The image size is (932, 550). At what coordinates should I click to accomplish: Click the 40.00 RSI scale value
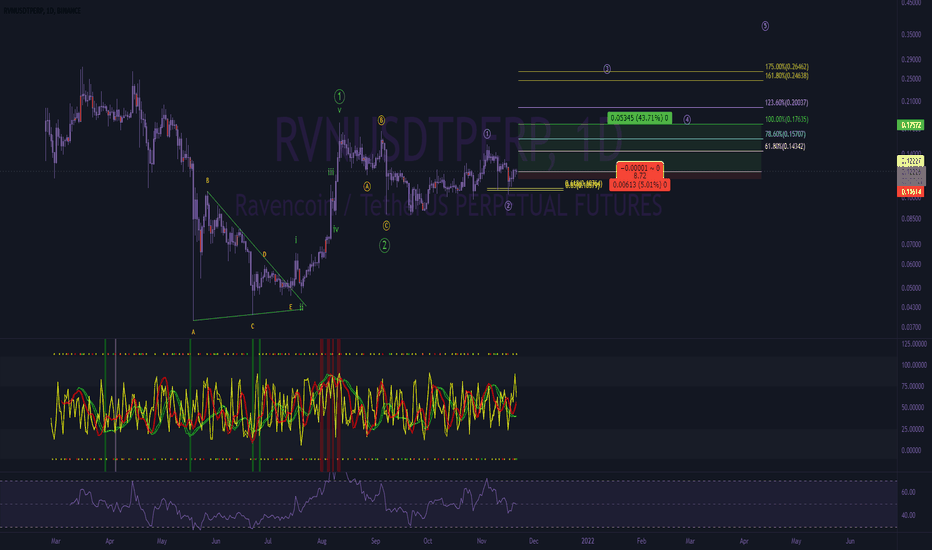click(908, 515)
